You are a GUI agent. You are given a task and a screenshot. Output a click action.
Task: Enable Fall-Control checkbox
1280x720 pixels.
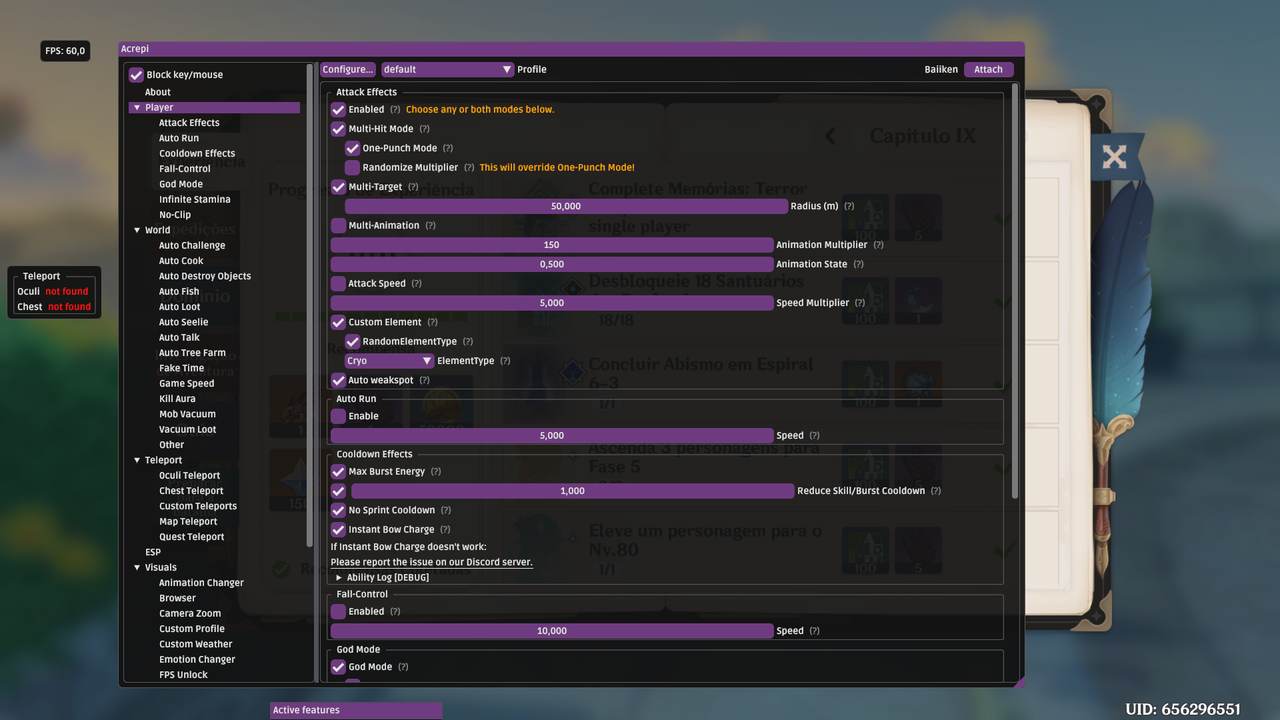(x=338, y=611)
